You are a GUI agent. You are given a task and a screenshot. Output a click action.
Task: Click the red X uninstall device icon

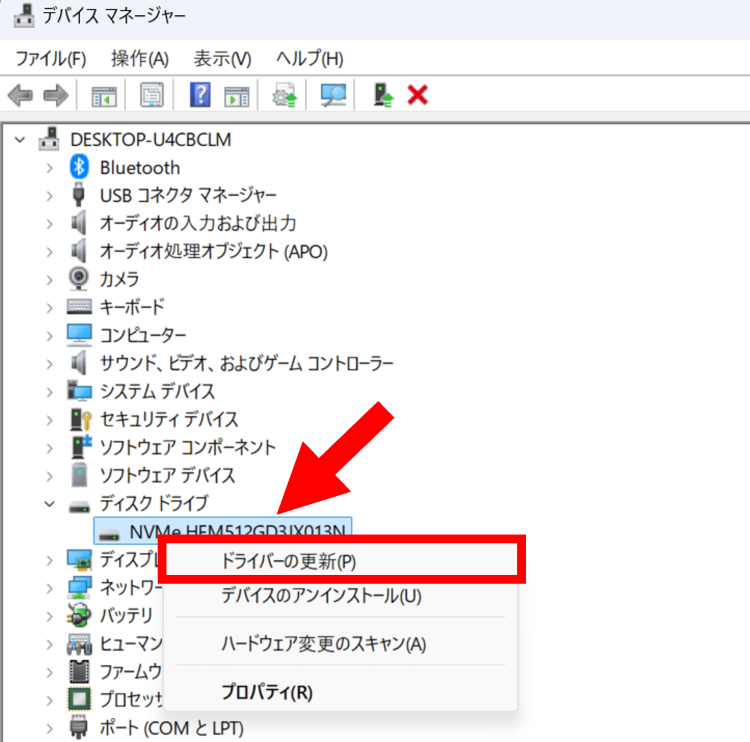[418, 96]
